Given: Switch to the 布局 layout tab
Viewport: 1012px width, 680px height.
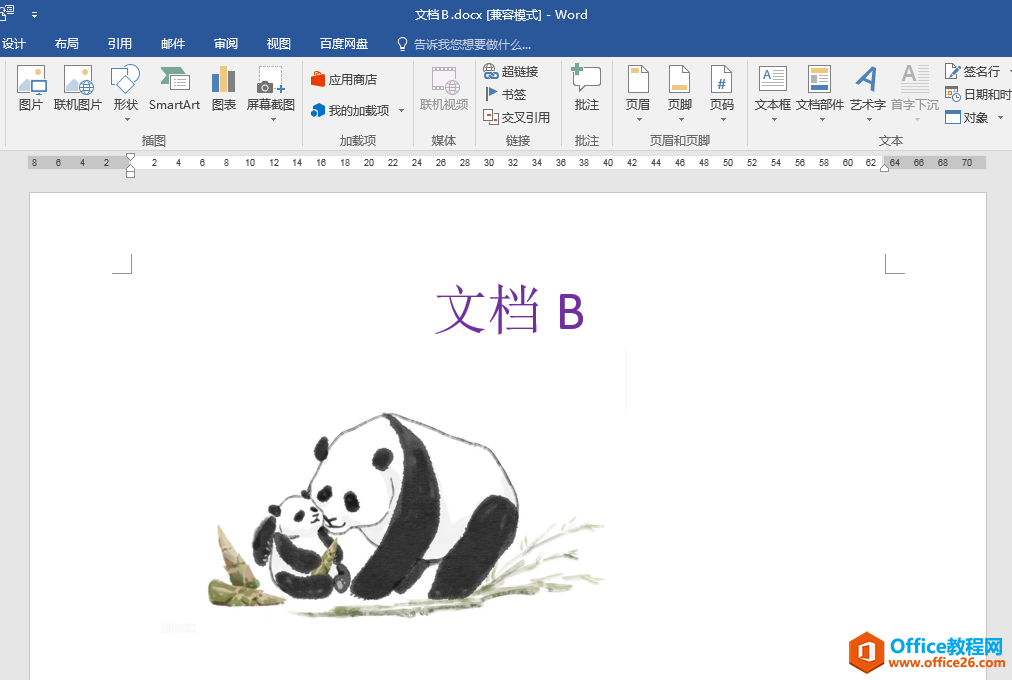Looking at the screenshot, I should (66, 44).
